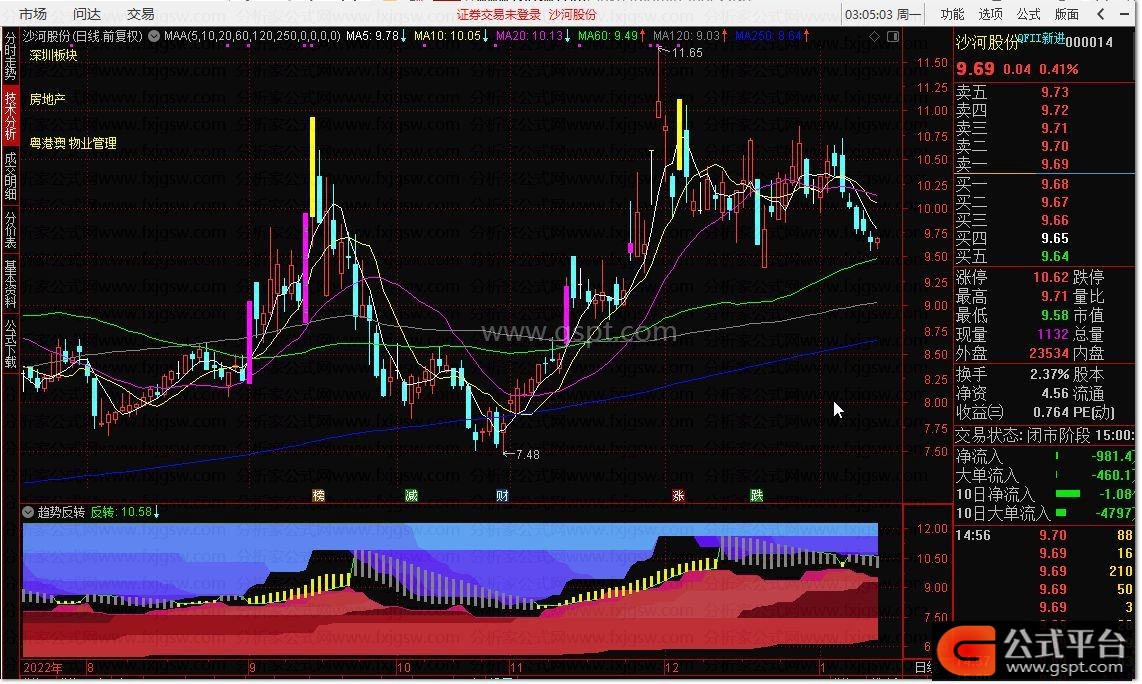The height and width of the screenshot is (684, 1142).
Task: Open the 选项 menu
Action: 991,14
